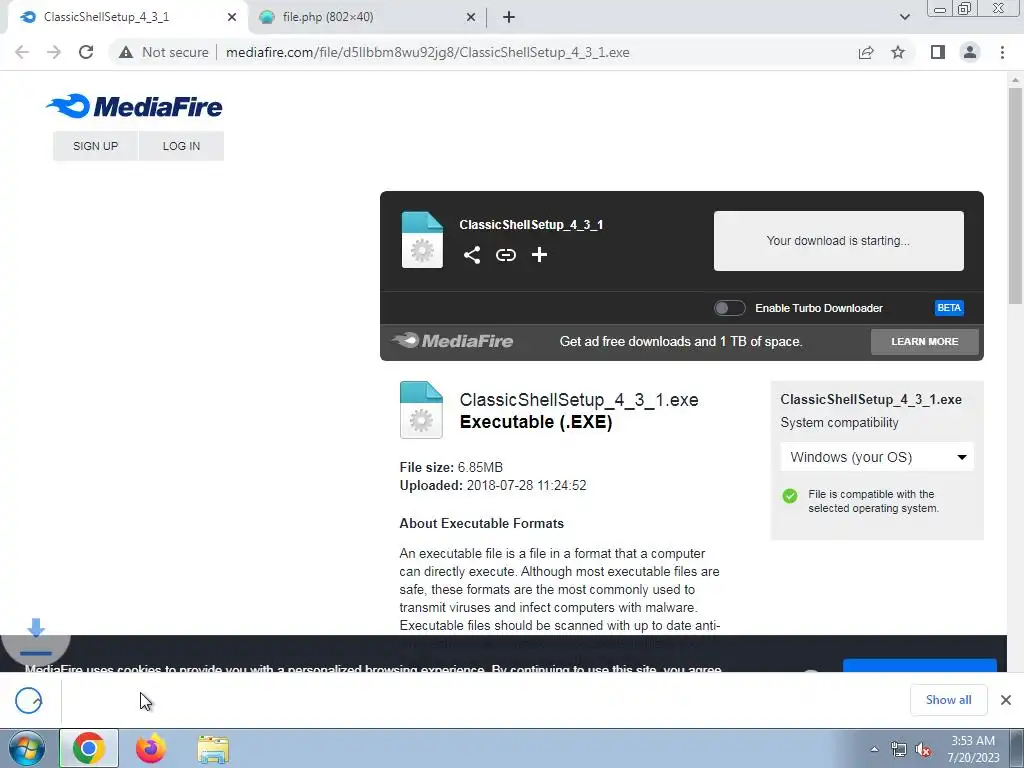Open Windows Explorer from taskbar
Image resolution: width=1024 pixels, height=768 pixels.
point(213,749)
